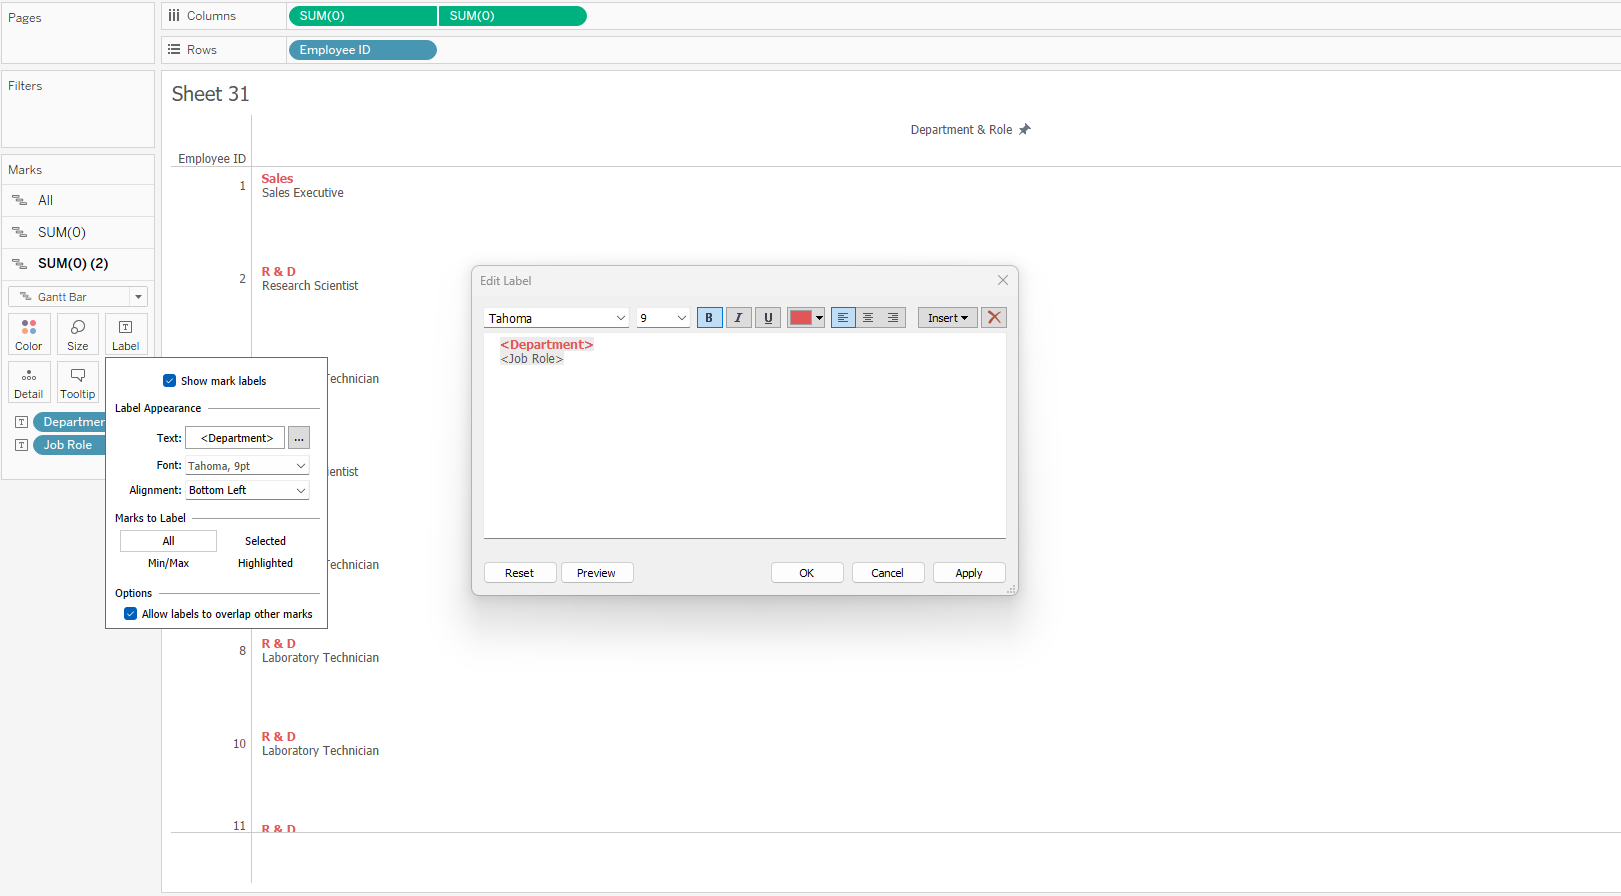This screenshot has width=1621, height=896.
Task: Open the Detail mark card
Action: coord(29,382)
